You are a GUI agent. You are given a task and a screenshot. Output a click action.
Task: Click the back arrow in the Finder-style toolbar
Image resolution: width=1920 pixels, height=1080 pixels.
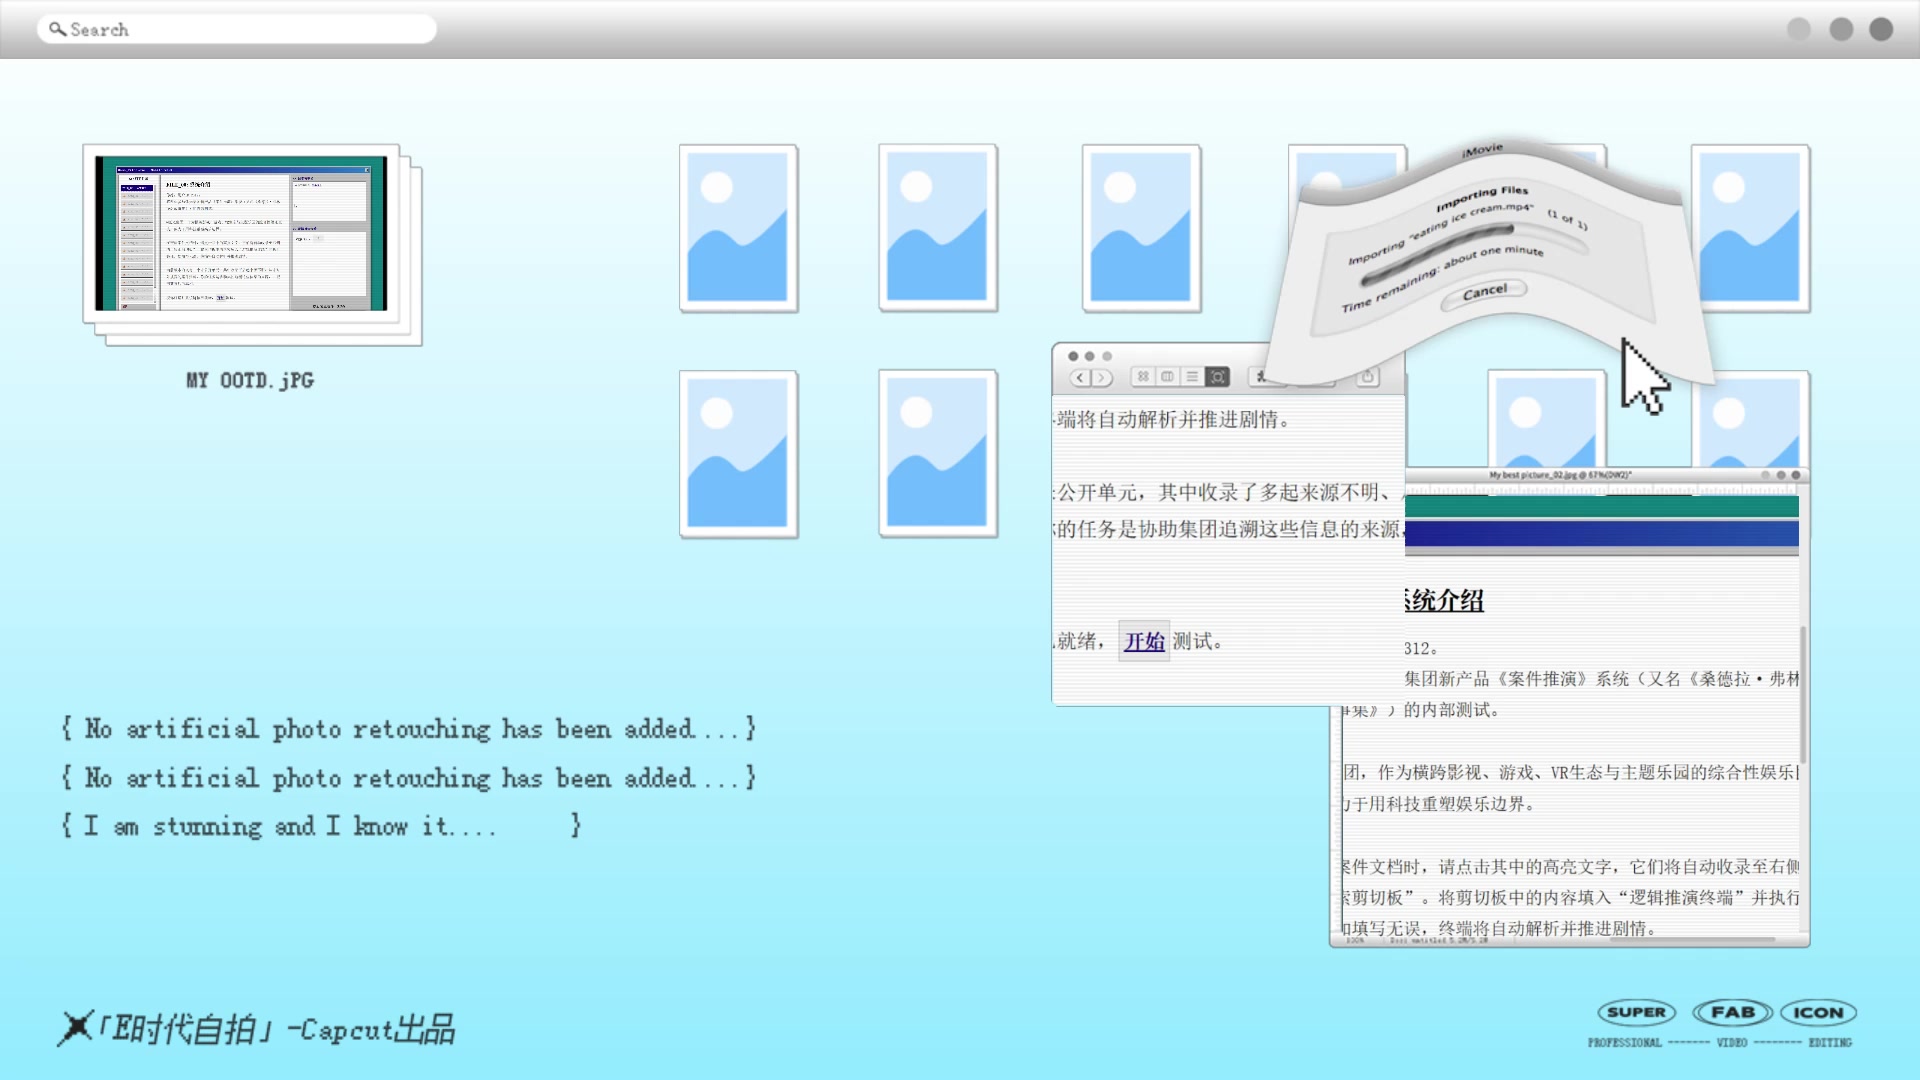pyautogui.click(x=1080, y=377)
